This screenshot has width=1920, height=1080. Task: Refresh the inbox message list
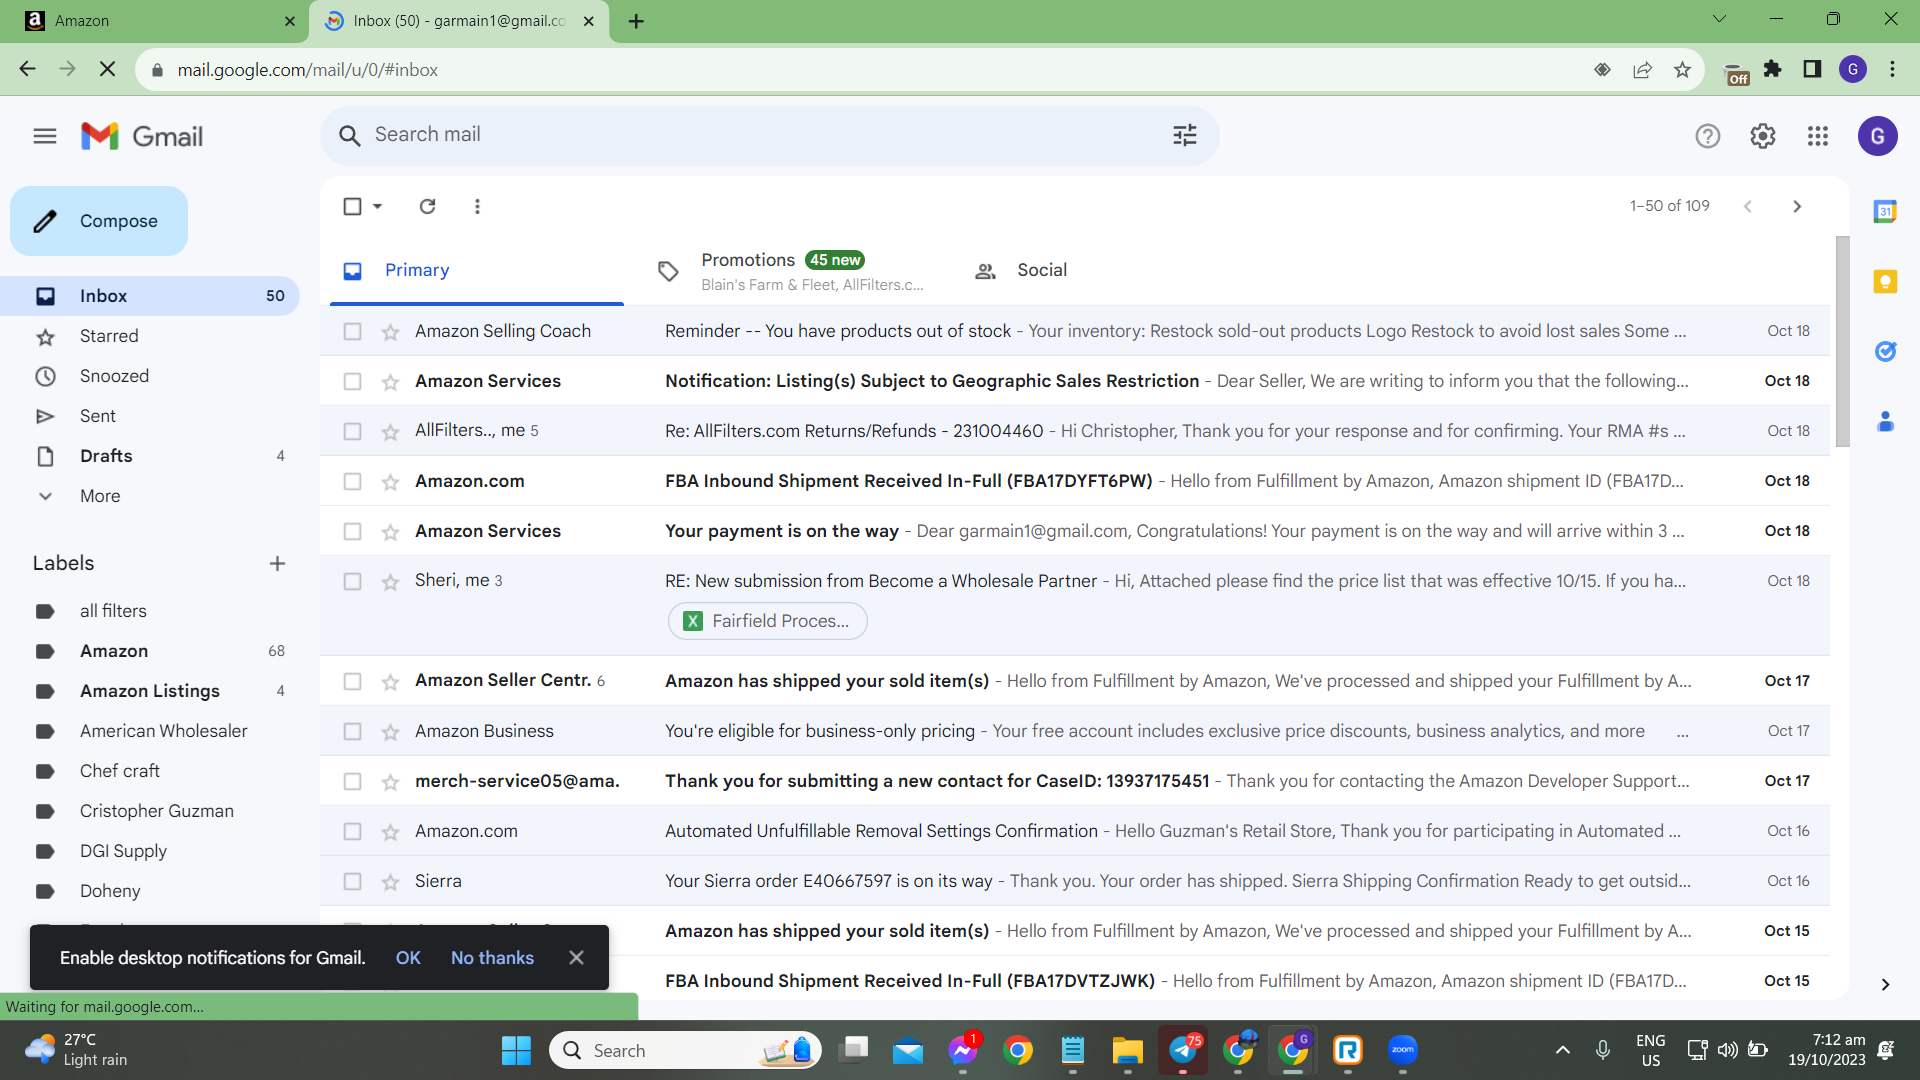(x=427, y=206)
